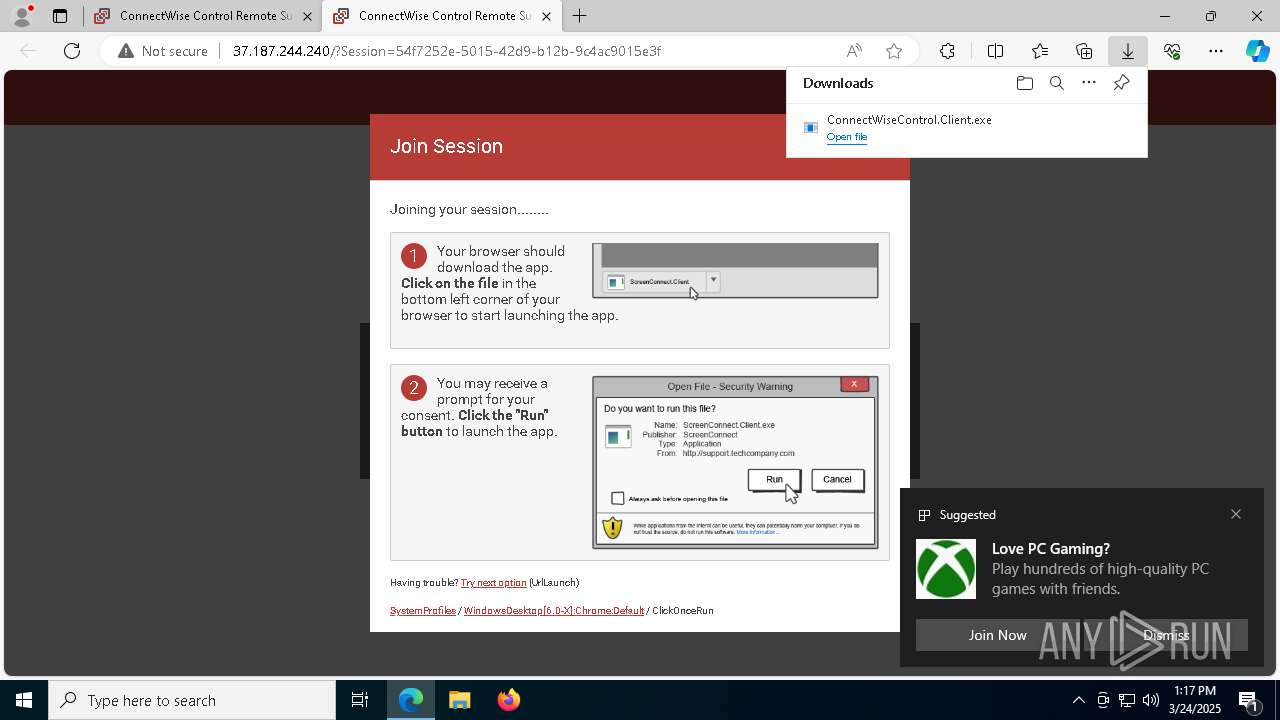Click the Open file link
This screenshot has width=1280, height=720.
coord(847,137)
